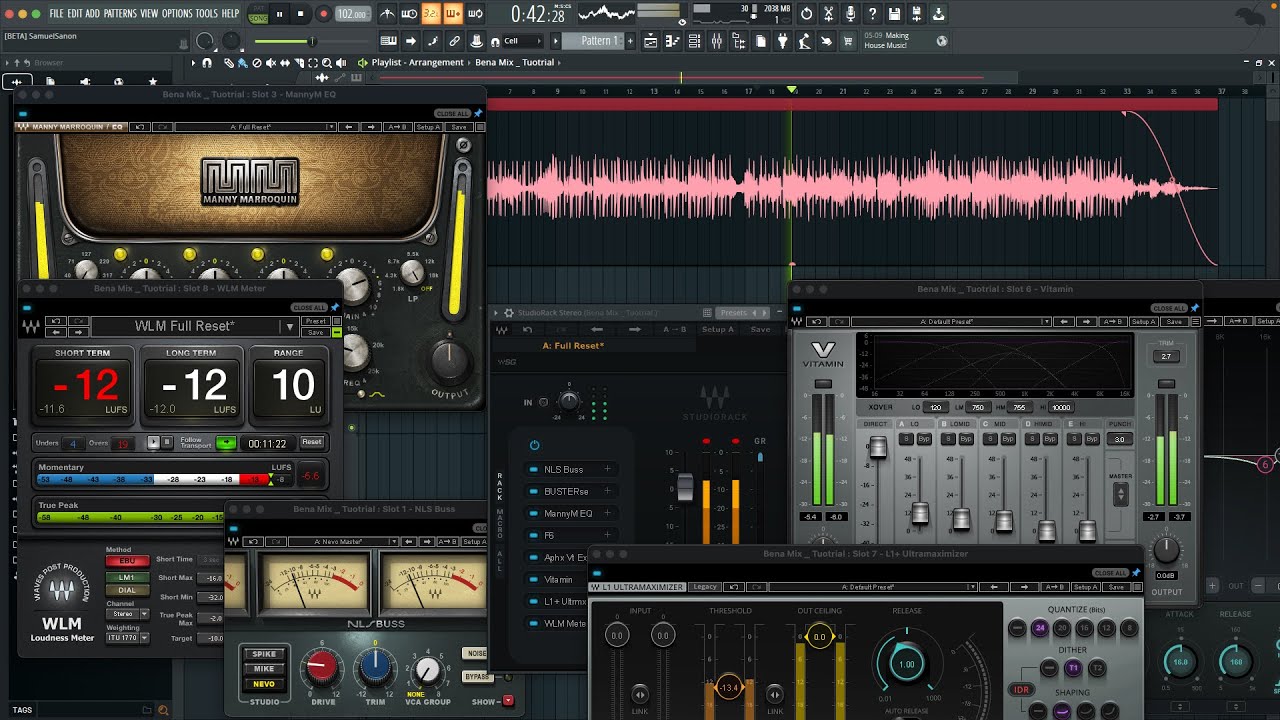Click Setup A in Vitamin toolbar
Image resolution: width=1280 pixels, height=720 pixels.
coord(1142,322)
